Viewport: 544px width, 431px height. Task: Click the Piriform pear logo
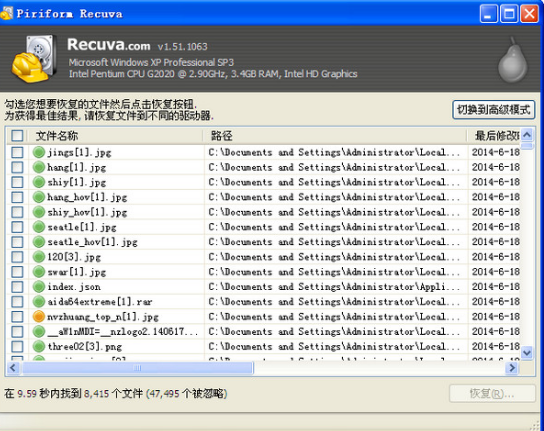513,60
